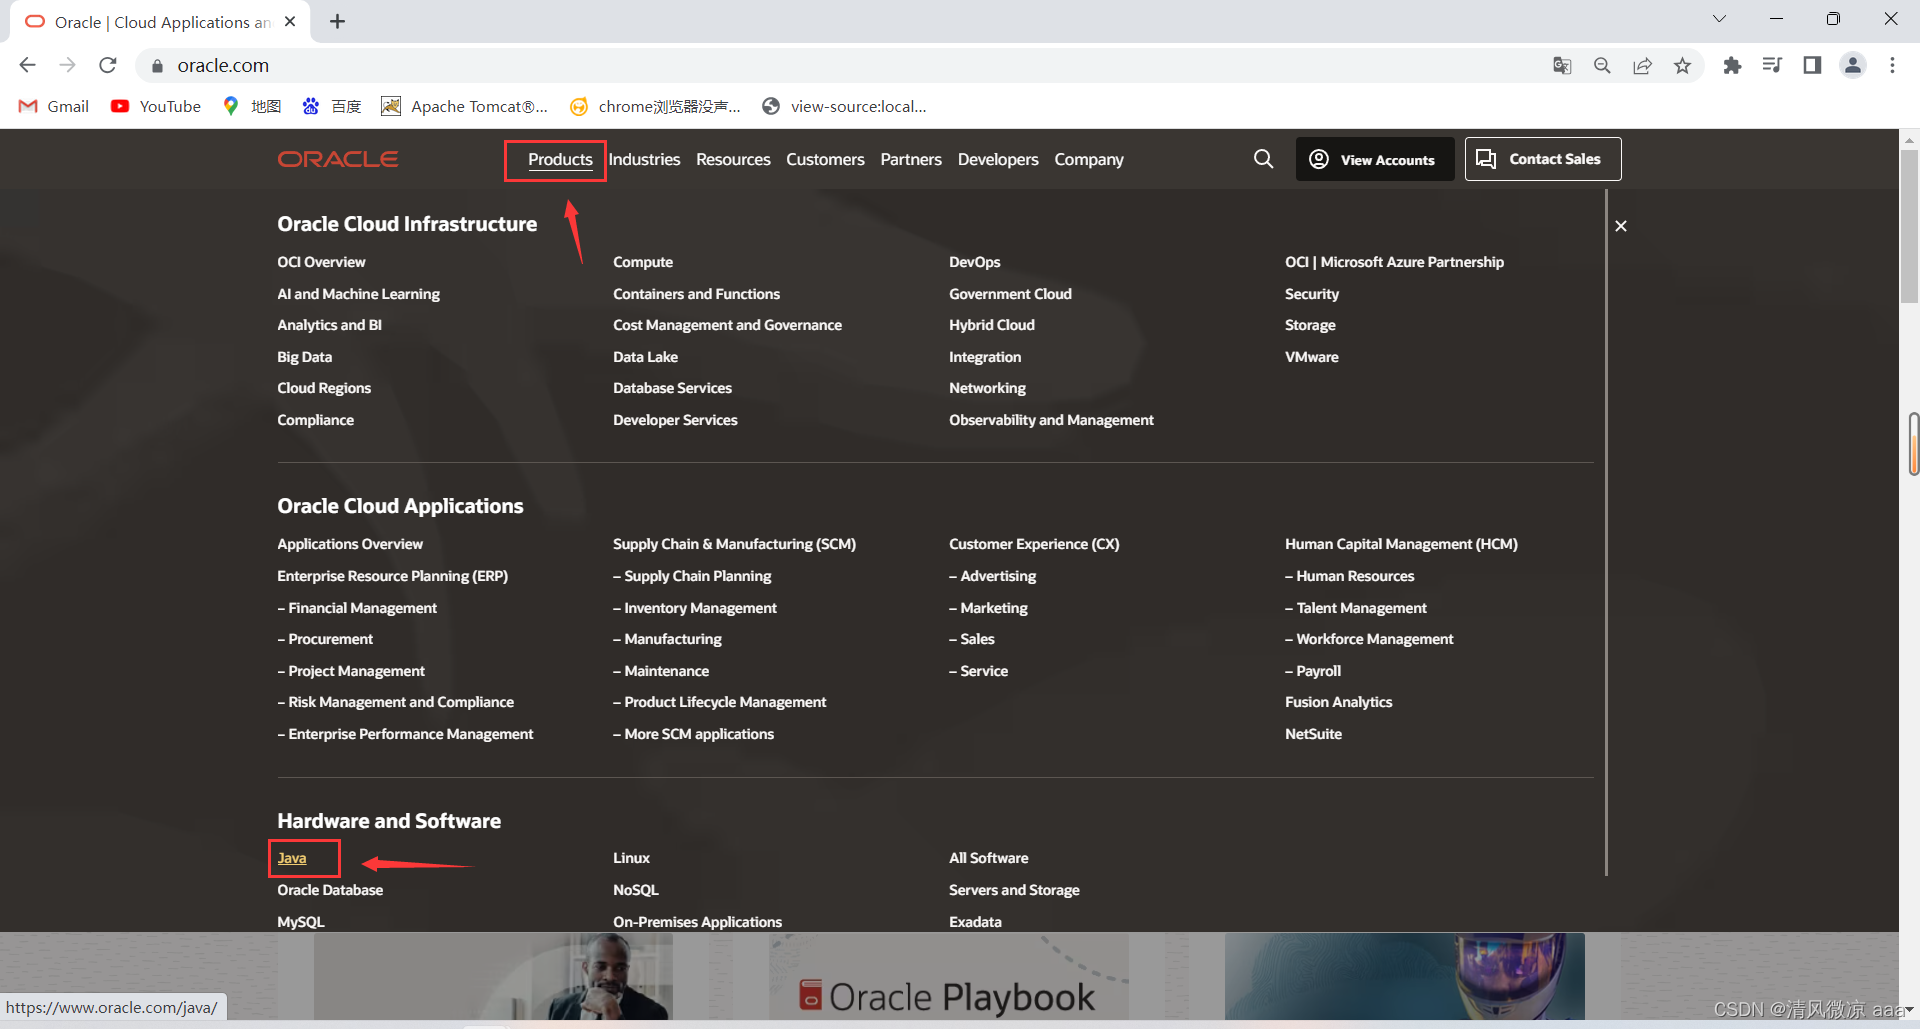This screenshot has width=1920, height=1029.
Task: Open the Products menu
Action: point(560,160)
